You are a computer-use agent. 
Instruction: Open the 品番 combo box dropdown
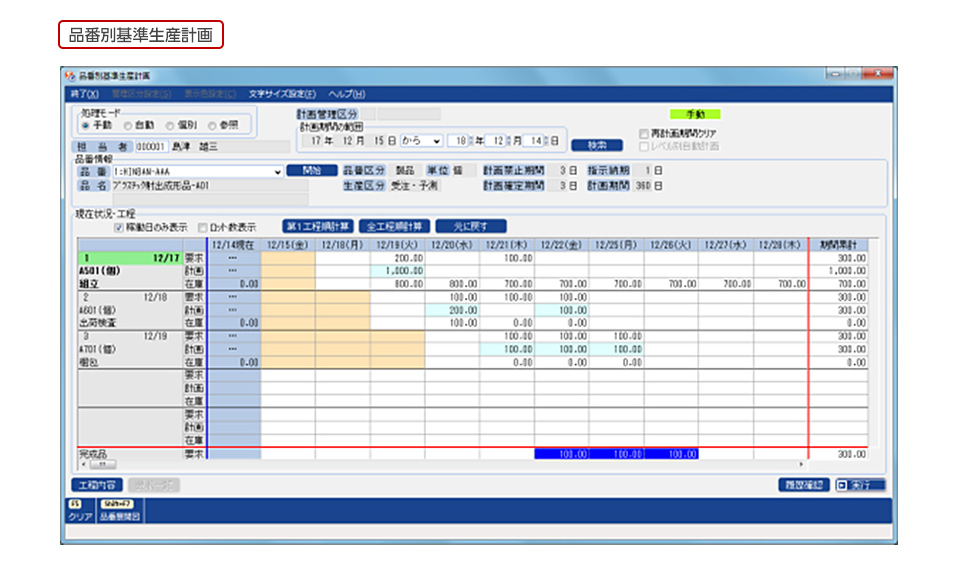coord(278,171)
